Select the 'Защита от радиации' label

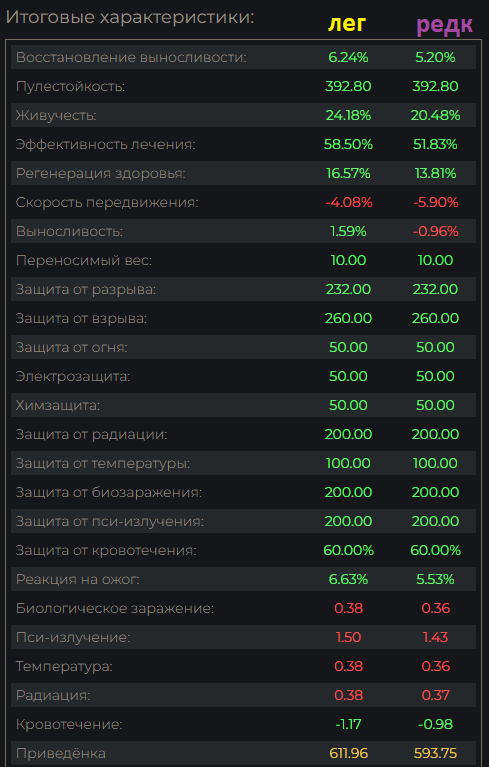[91, 434]
